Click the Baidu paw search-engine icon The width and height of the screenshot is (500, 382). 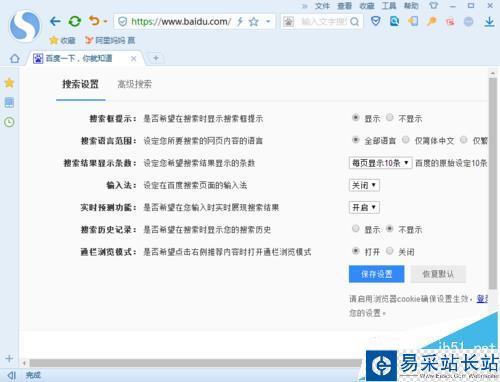(288, 22)
